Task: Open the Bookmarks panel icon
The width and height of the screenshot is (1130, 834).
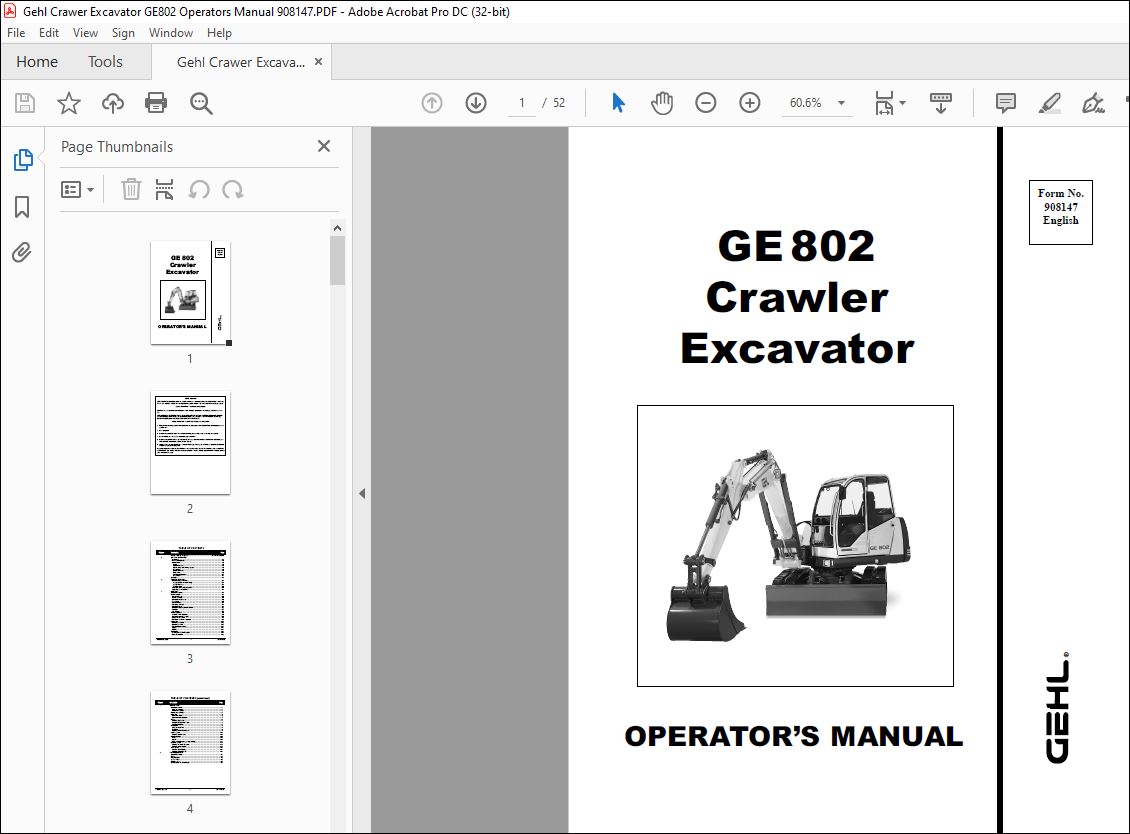Action: pos(22,207)
